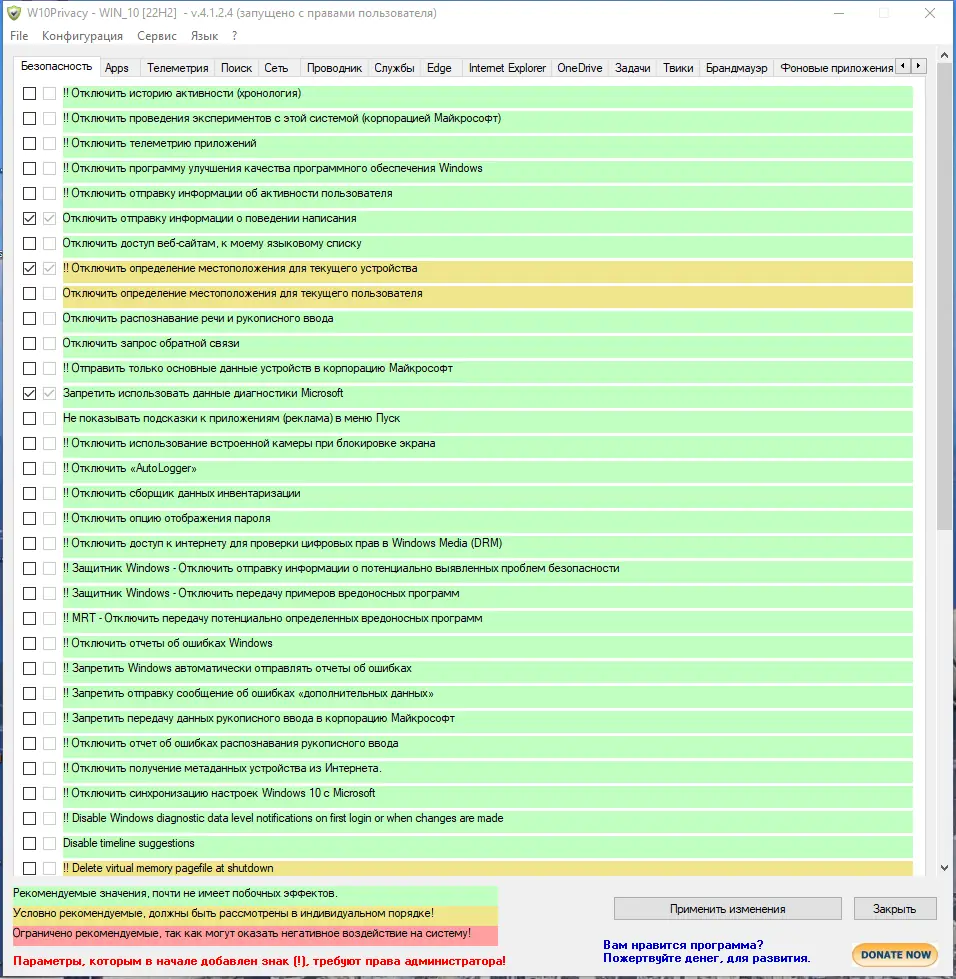Screen dimensions: 956x979
Task: Switch to the Фоновые приложения tab
Action: [x=836, y=68]
